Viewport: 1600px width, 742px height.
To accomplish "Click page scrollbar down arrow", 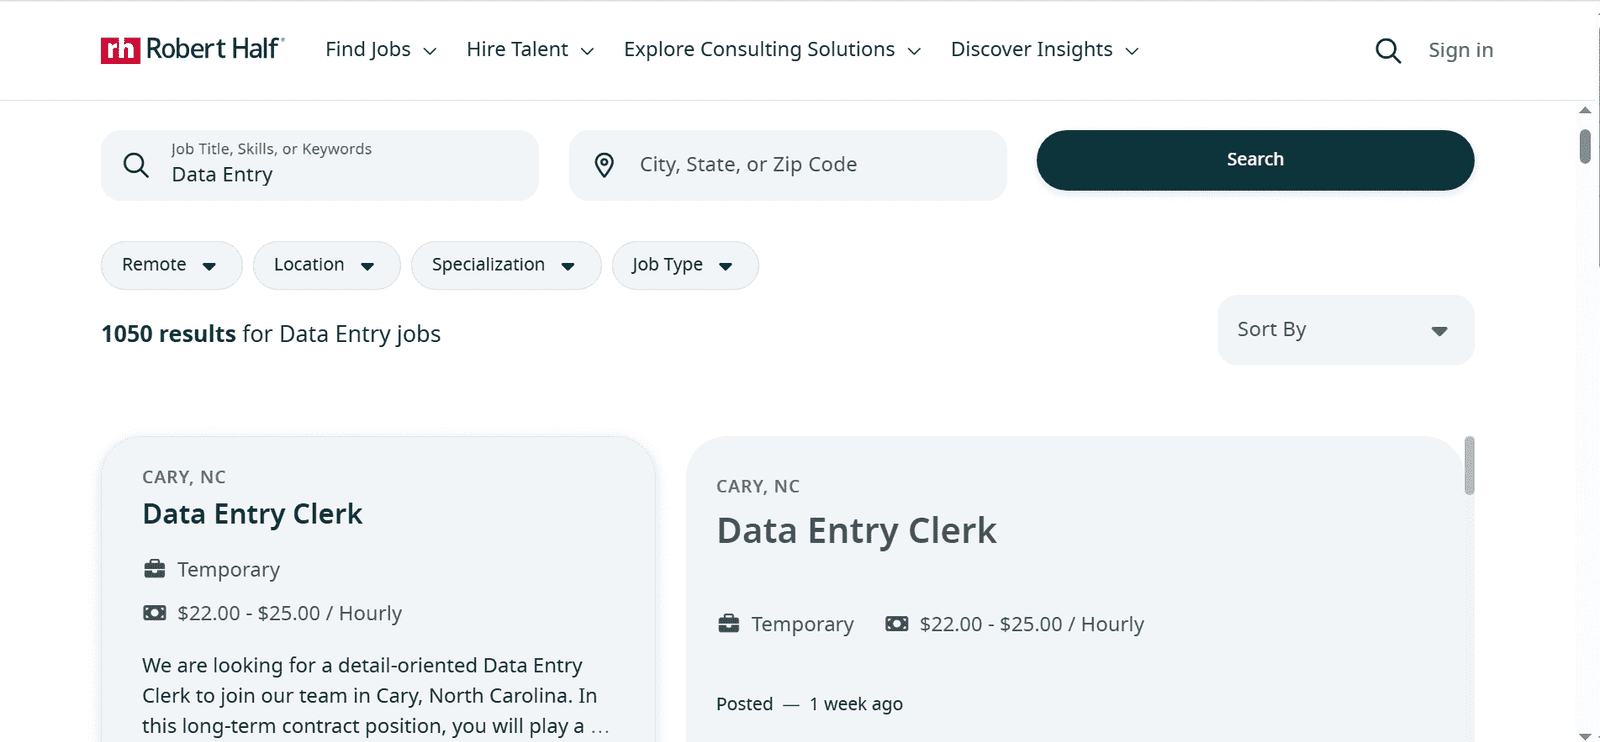I will (1585, 735).
